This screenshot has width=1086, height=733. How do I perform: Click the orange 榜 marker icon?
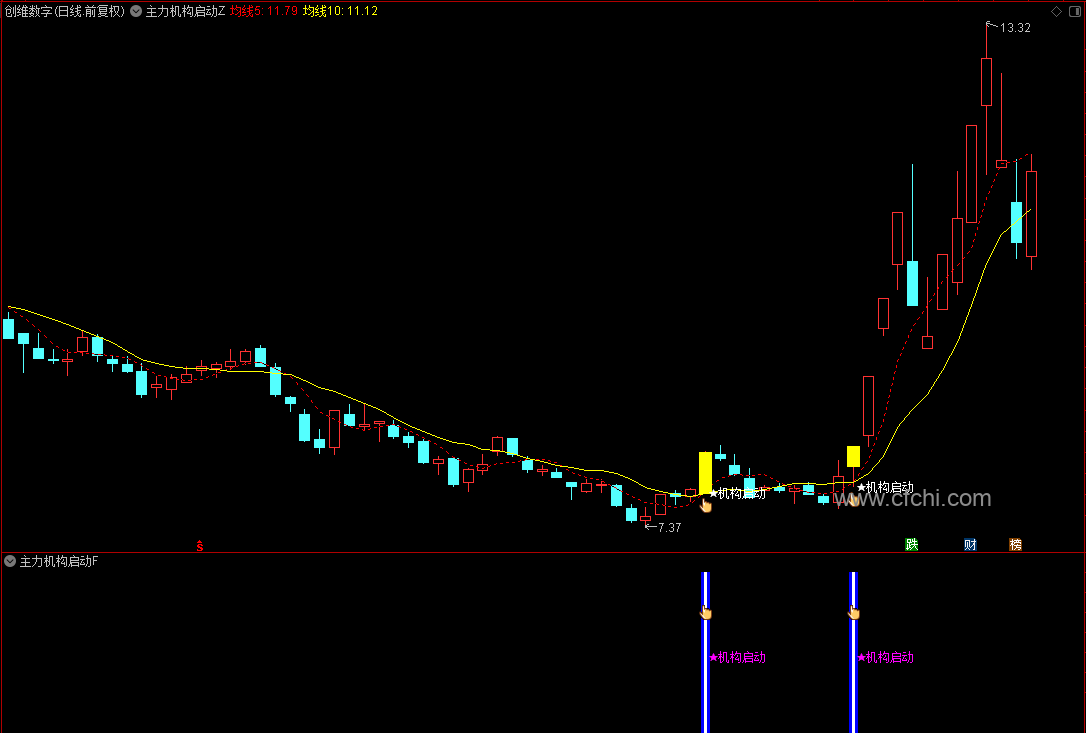(1015, 545)
